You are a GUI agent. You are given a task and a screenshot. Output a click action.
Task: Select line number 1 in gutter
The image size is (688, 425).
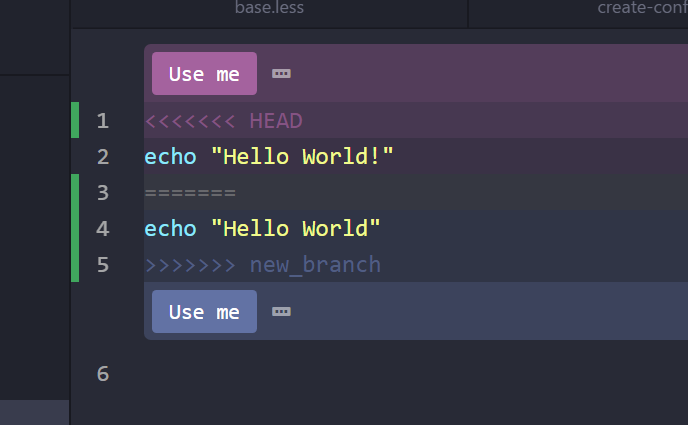click(103, 121)
